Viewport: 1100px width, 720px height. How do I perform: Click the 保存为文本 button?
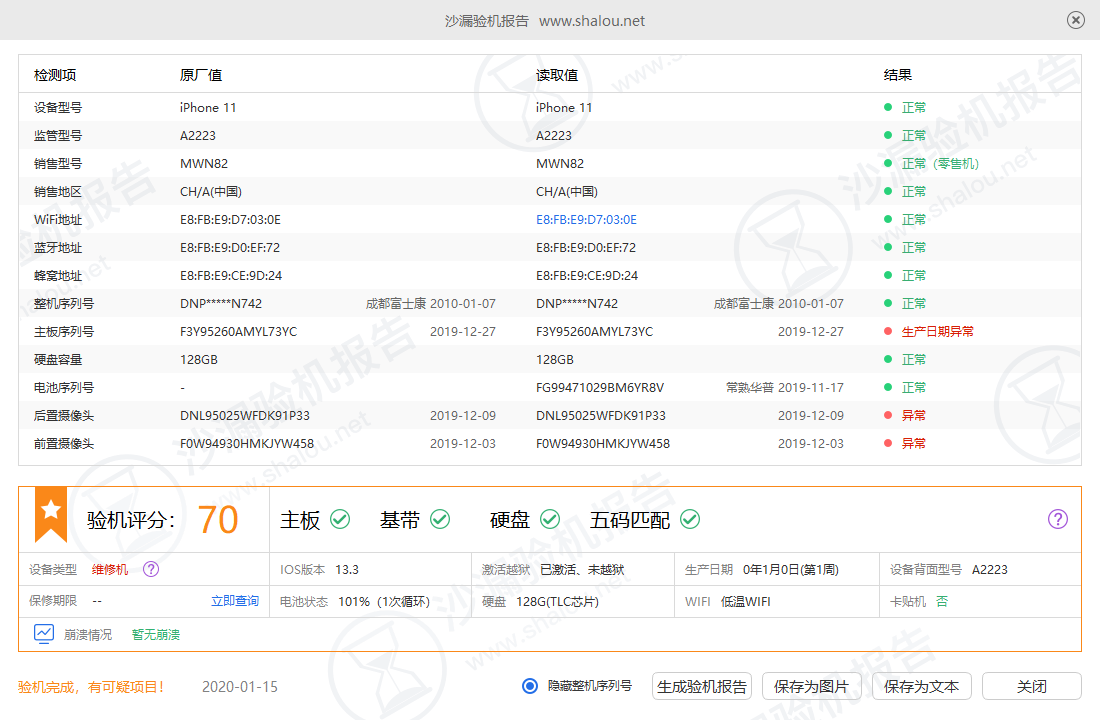point(921,686)
